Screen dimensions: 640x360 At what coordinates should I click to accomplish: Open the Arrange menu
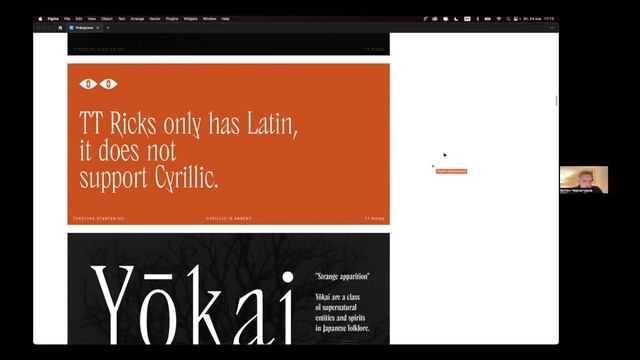pyautogui.click(x=137, y=19)
